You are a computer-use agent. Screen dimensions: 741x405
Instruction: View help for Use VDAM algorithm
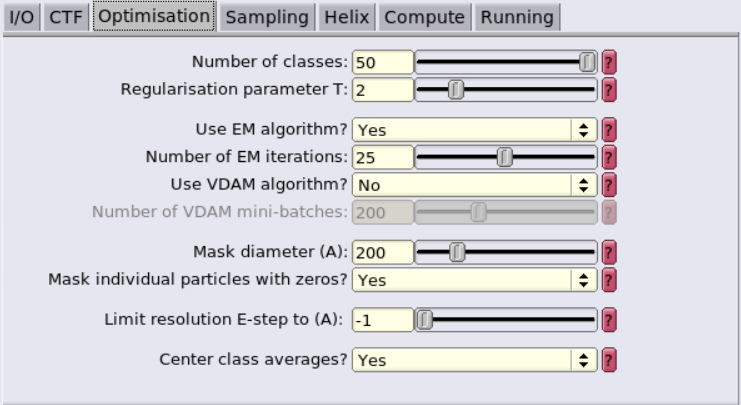pyautogui.click(x=609, y=185)
